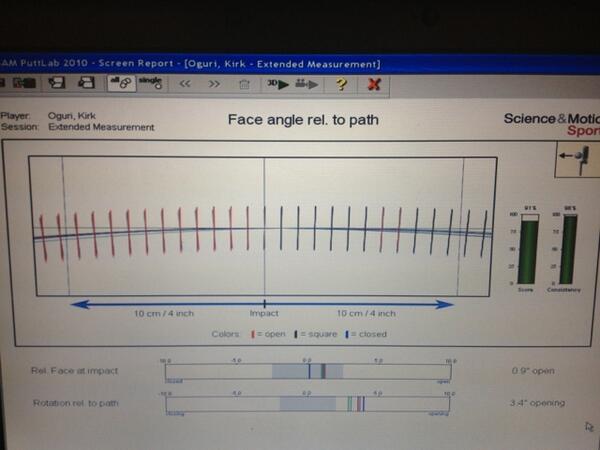The image size is (600, 450).
Task: Click the previous report page icon
Action: (x=56, y=82)
